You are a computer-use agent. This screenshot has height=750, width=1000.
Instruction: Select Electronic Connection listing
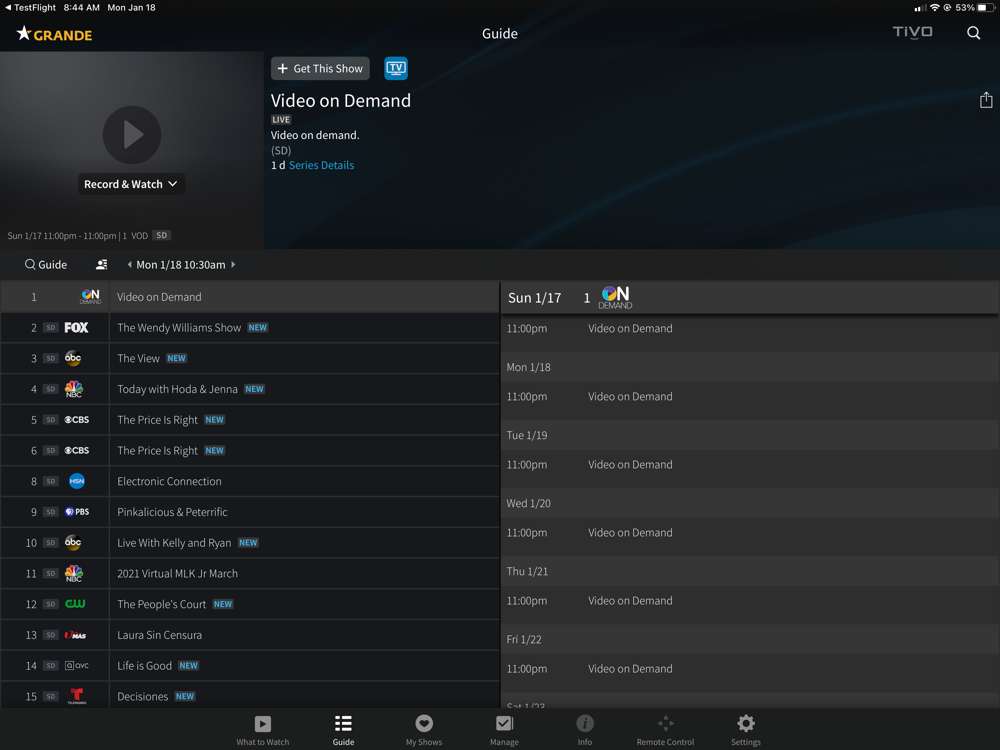click(x=304, y=481)
